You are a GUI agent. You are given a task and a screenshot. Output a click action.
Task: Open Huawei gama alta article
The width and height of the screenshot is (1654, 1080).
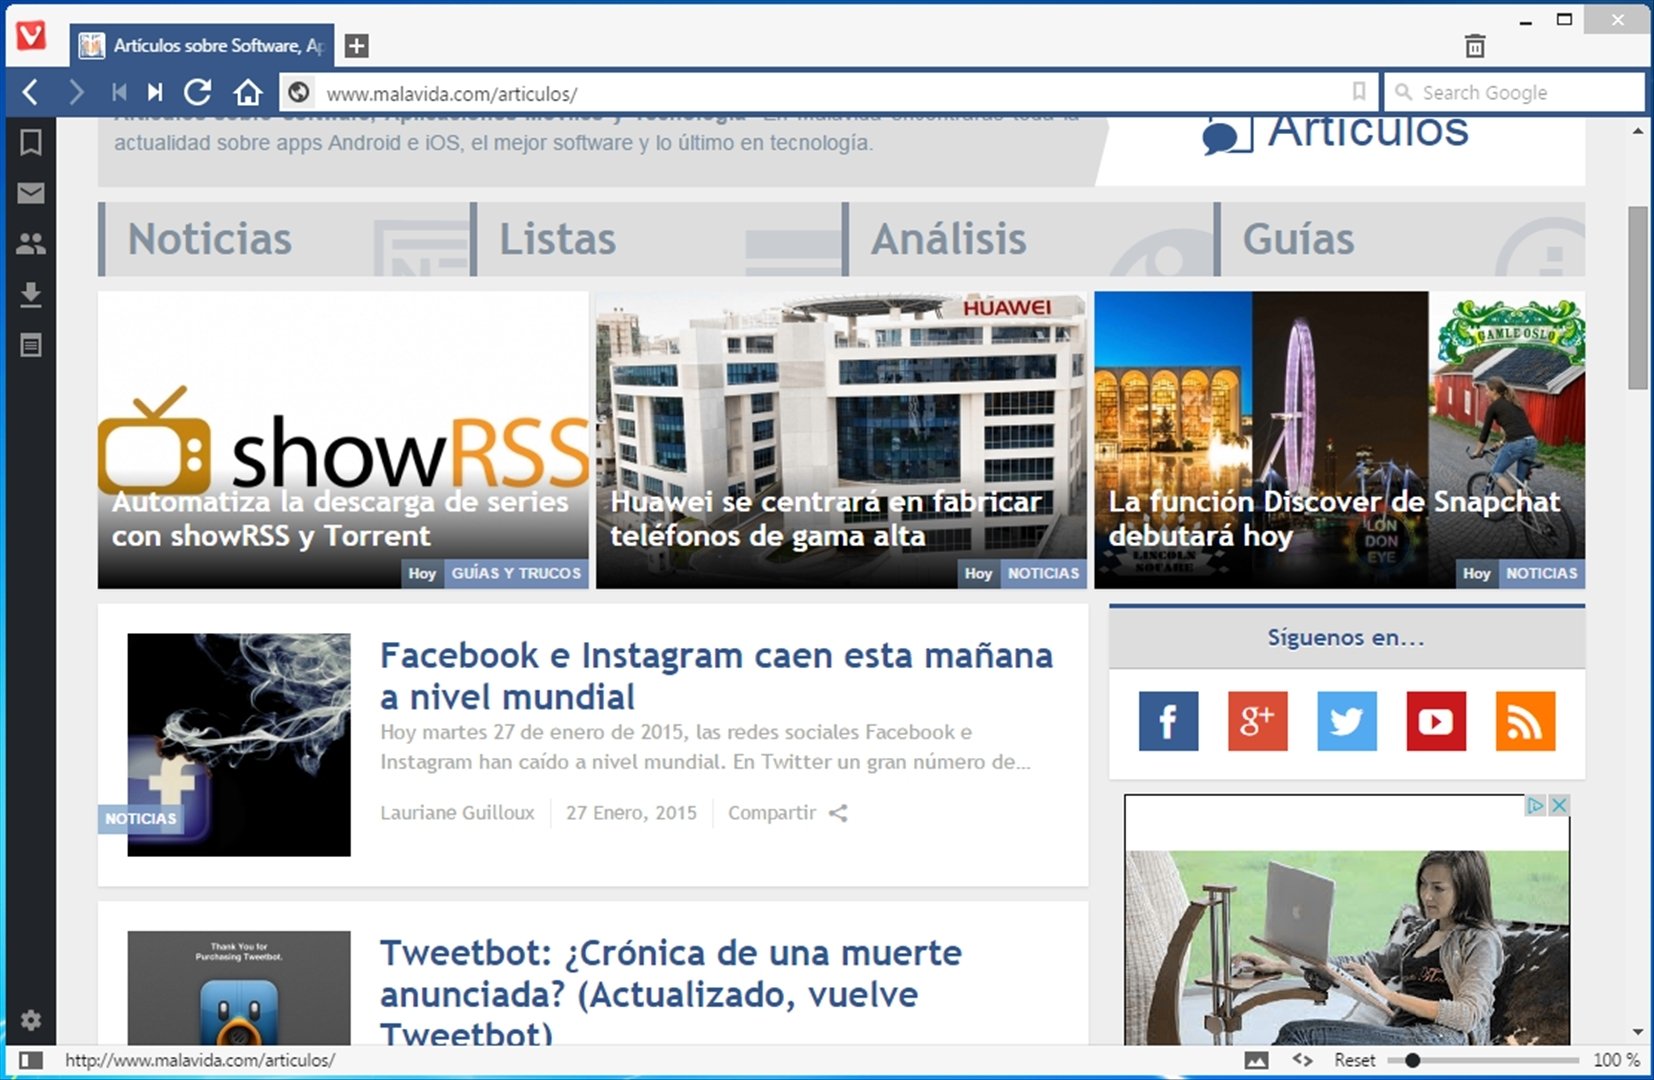[x=841, y=439]
